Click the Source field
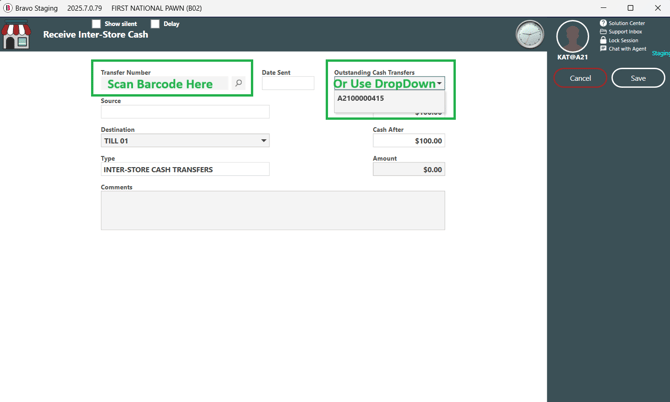The image size is (670, 402). pos(185,112)
